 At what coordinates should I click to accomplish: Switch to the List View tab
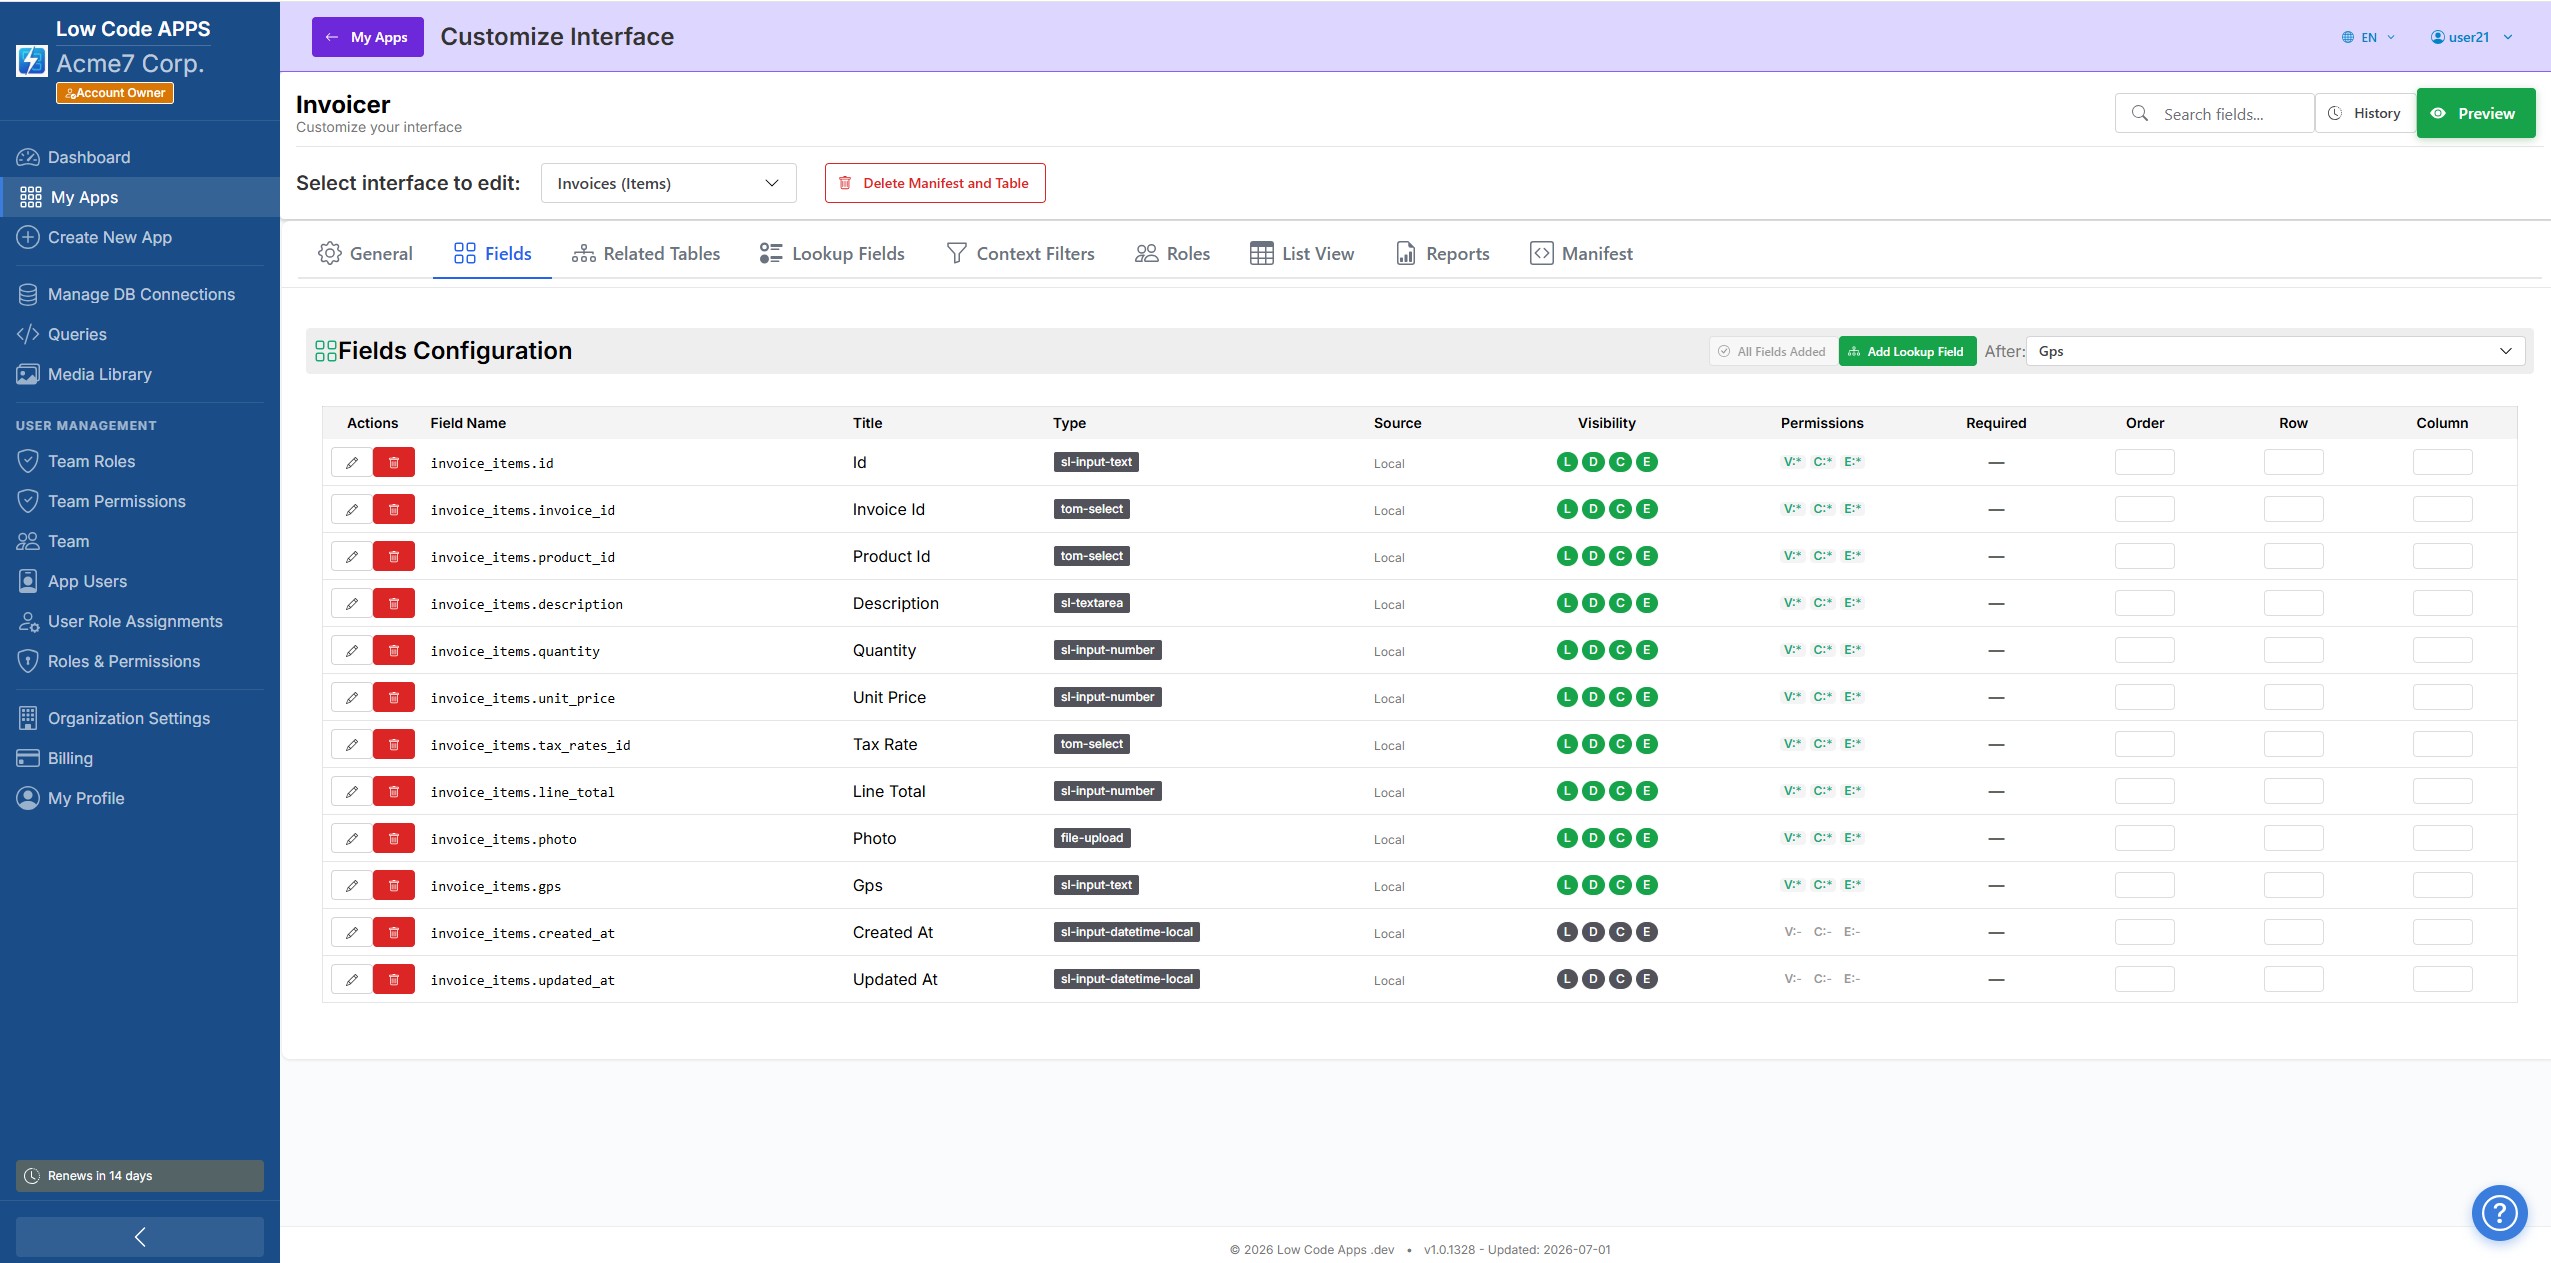point(1302,254)
